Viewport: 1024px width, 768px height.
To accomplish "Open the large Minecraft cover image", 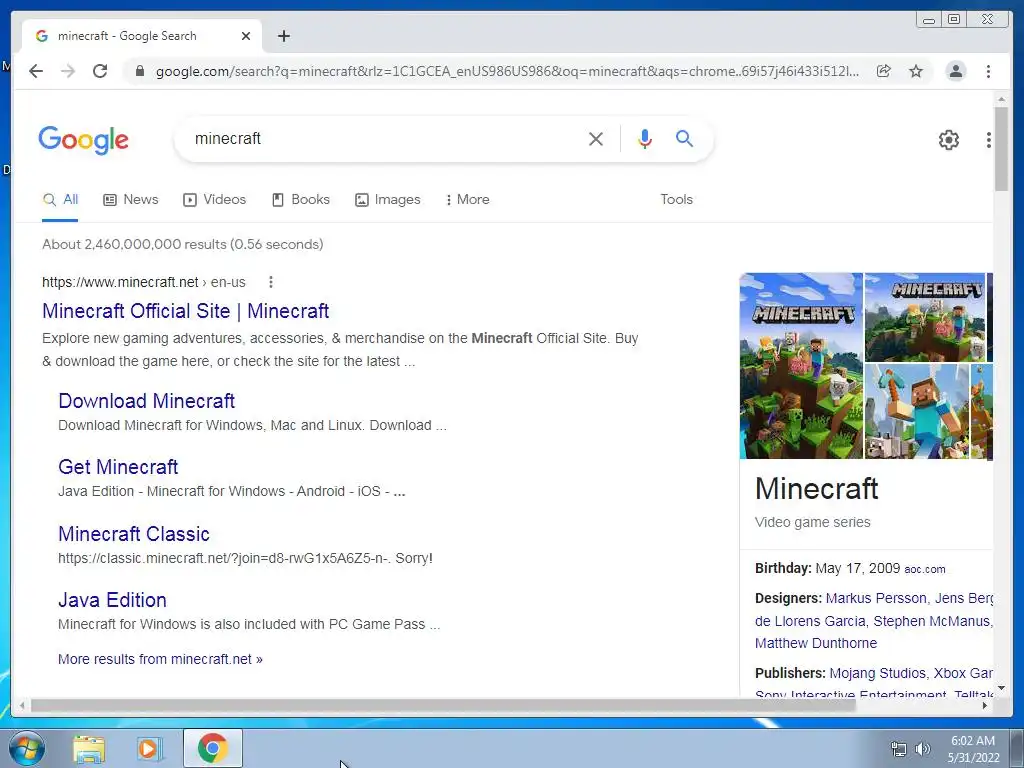I will click(801, 366).
